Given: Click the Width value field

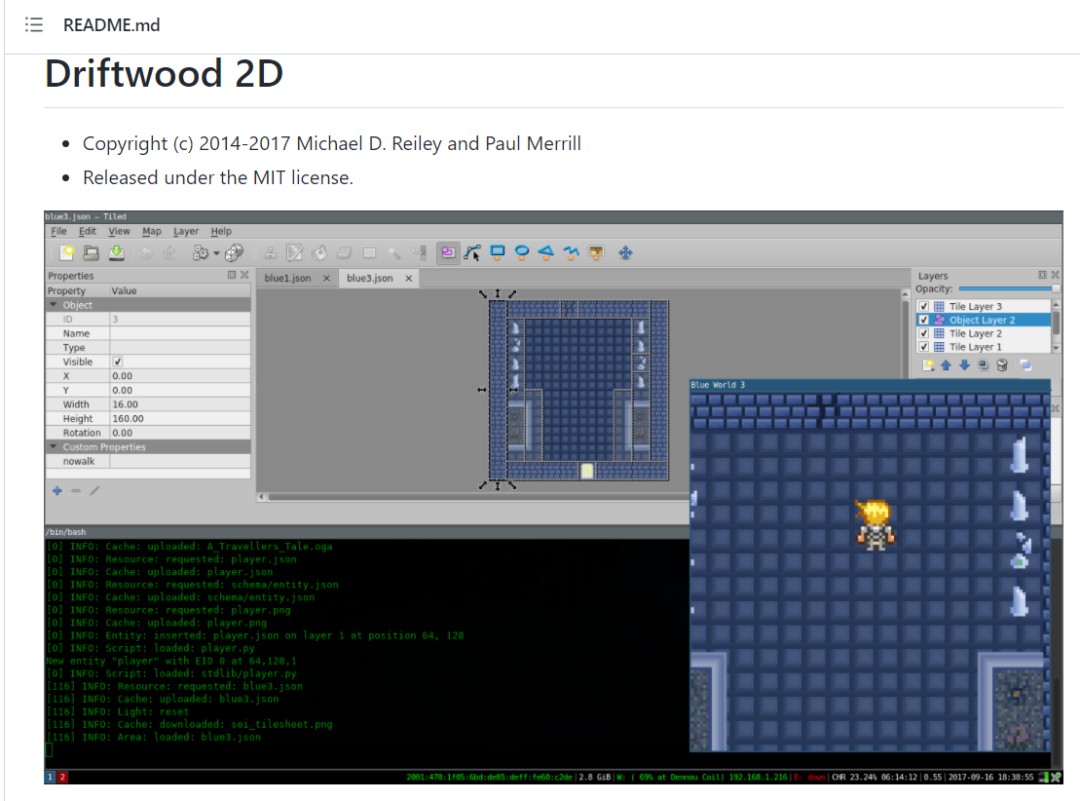Looking at the screenshot, I should tap(180, 404).
